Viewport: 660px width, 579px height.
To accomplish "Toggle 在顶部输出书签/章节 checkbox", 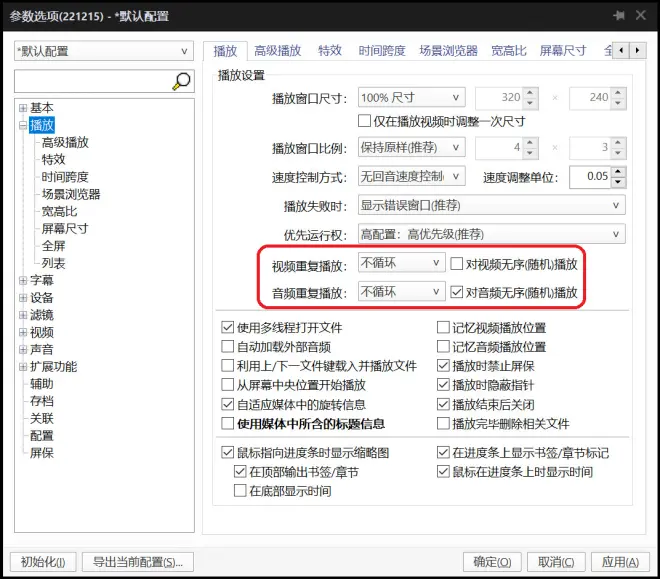I will [x=240, y=472].
